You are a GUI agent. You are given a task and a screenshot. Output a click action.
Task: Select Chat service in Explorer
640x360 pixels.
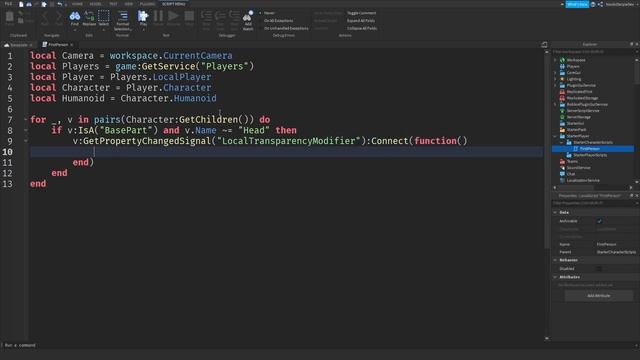pos(570,174)
